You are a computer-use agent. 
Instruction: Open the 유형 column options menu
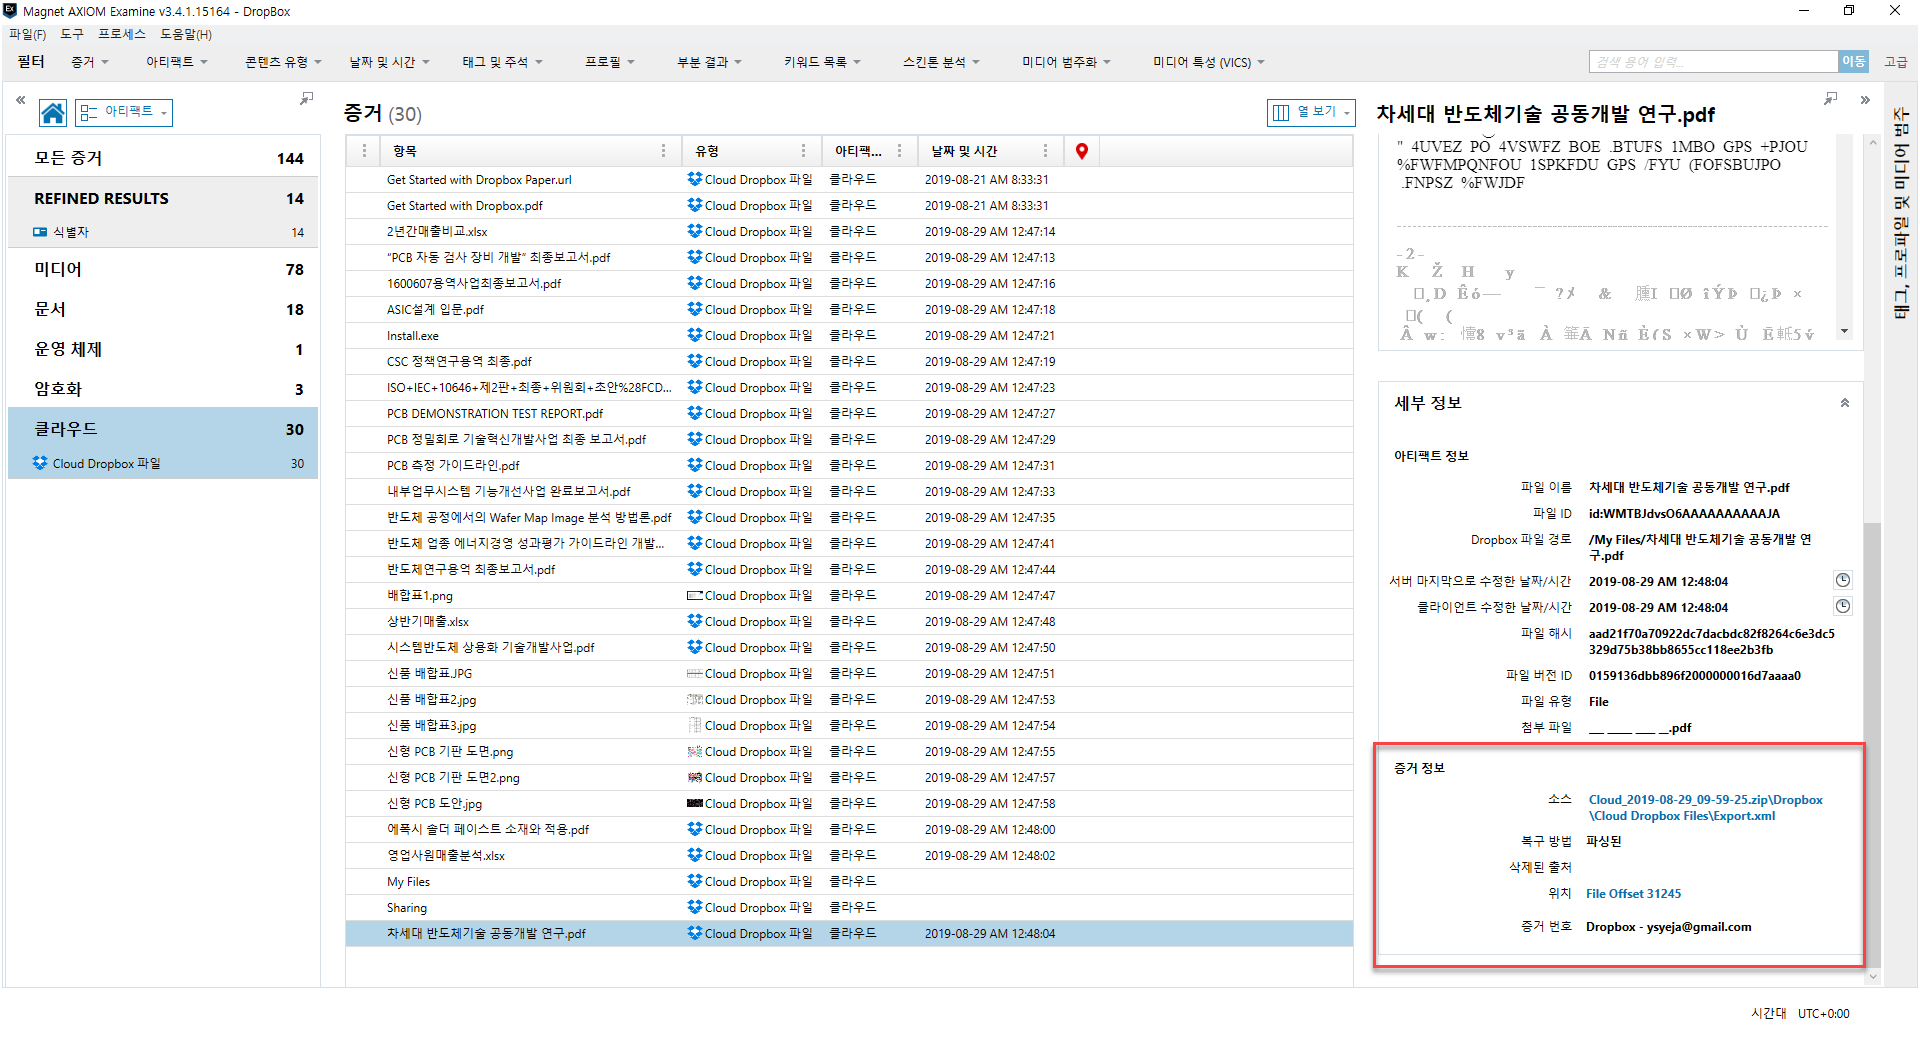tap(803, 151)
